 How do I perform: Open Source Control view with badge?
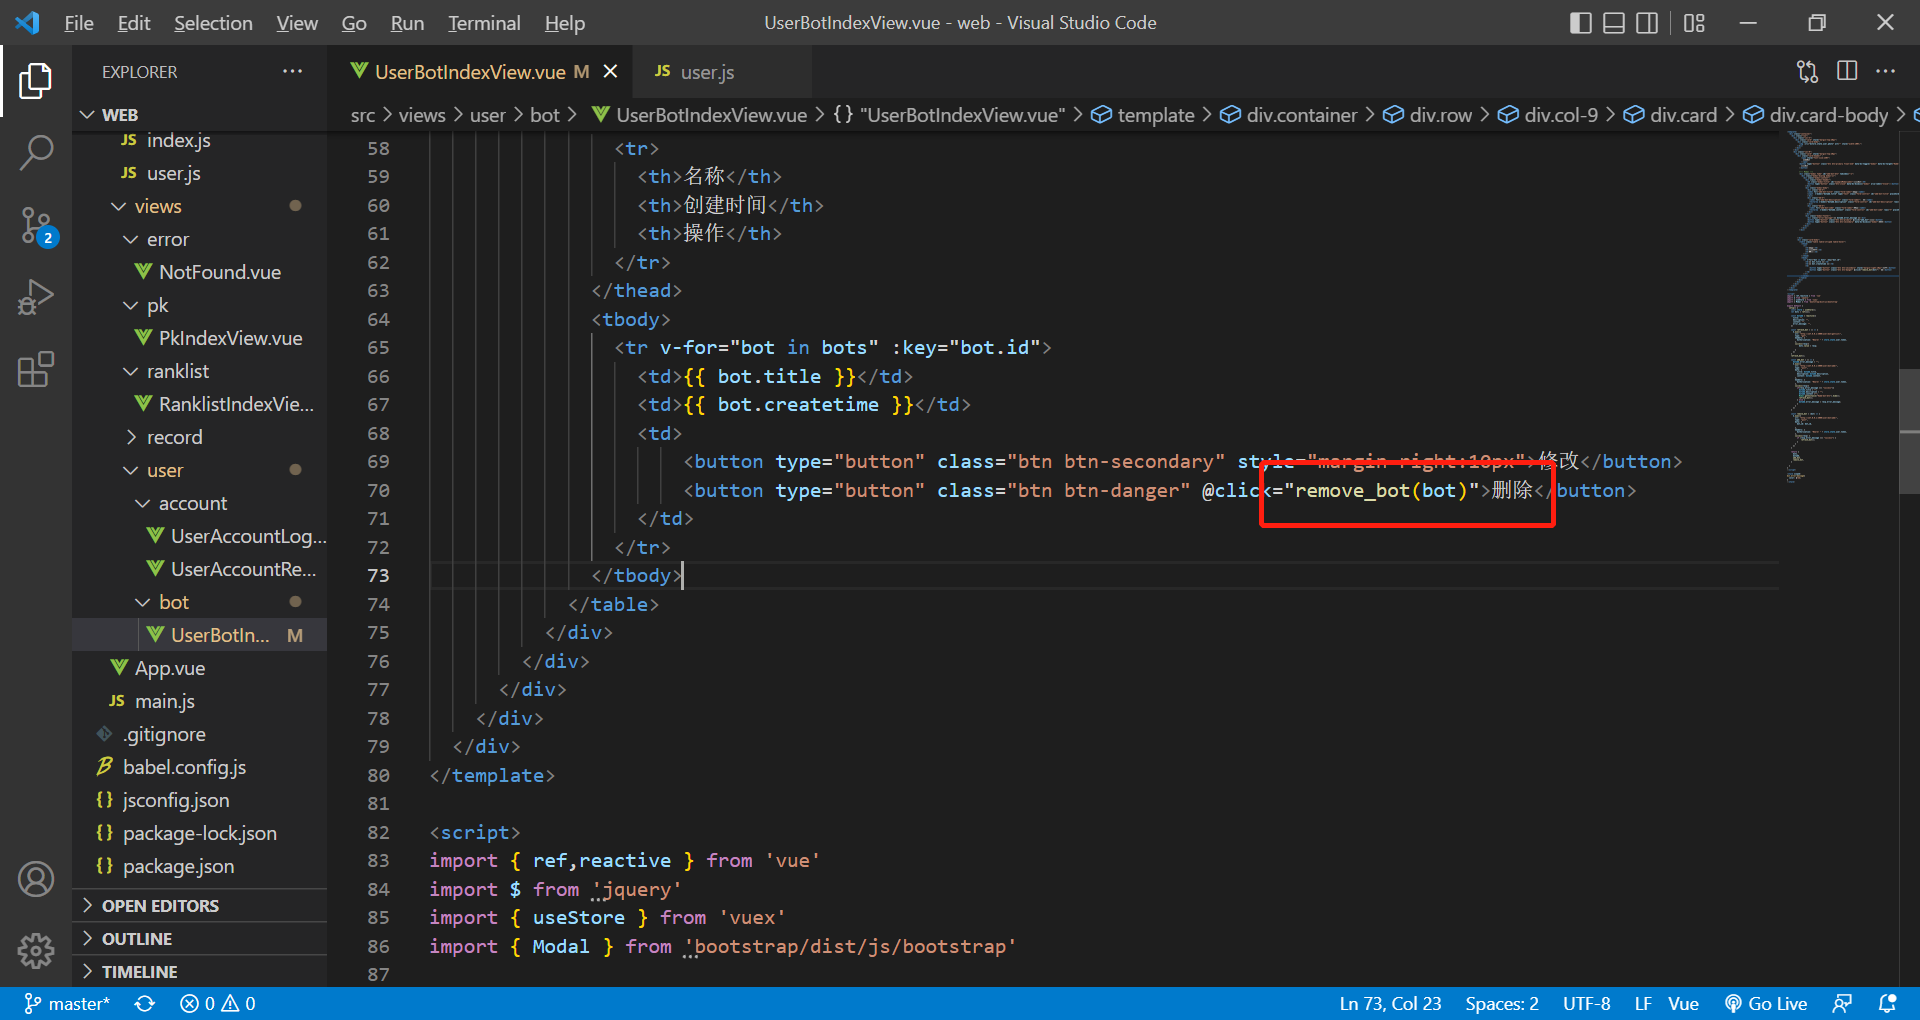pyautogui.click(x=36, y=226)
